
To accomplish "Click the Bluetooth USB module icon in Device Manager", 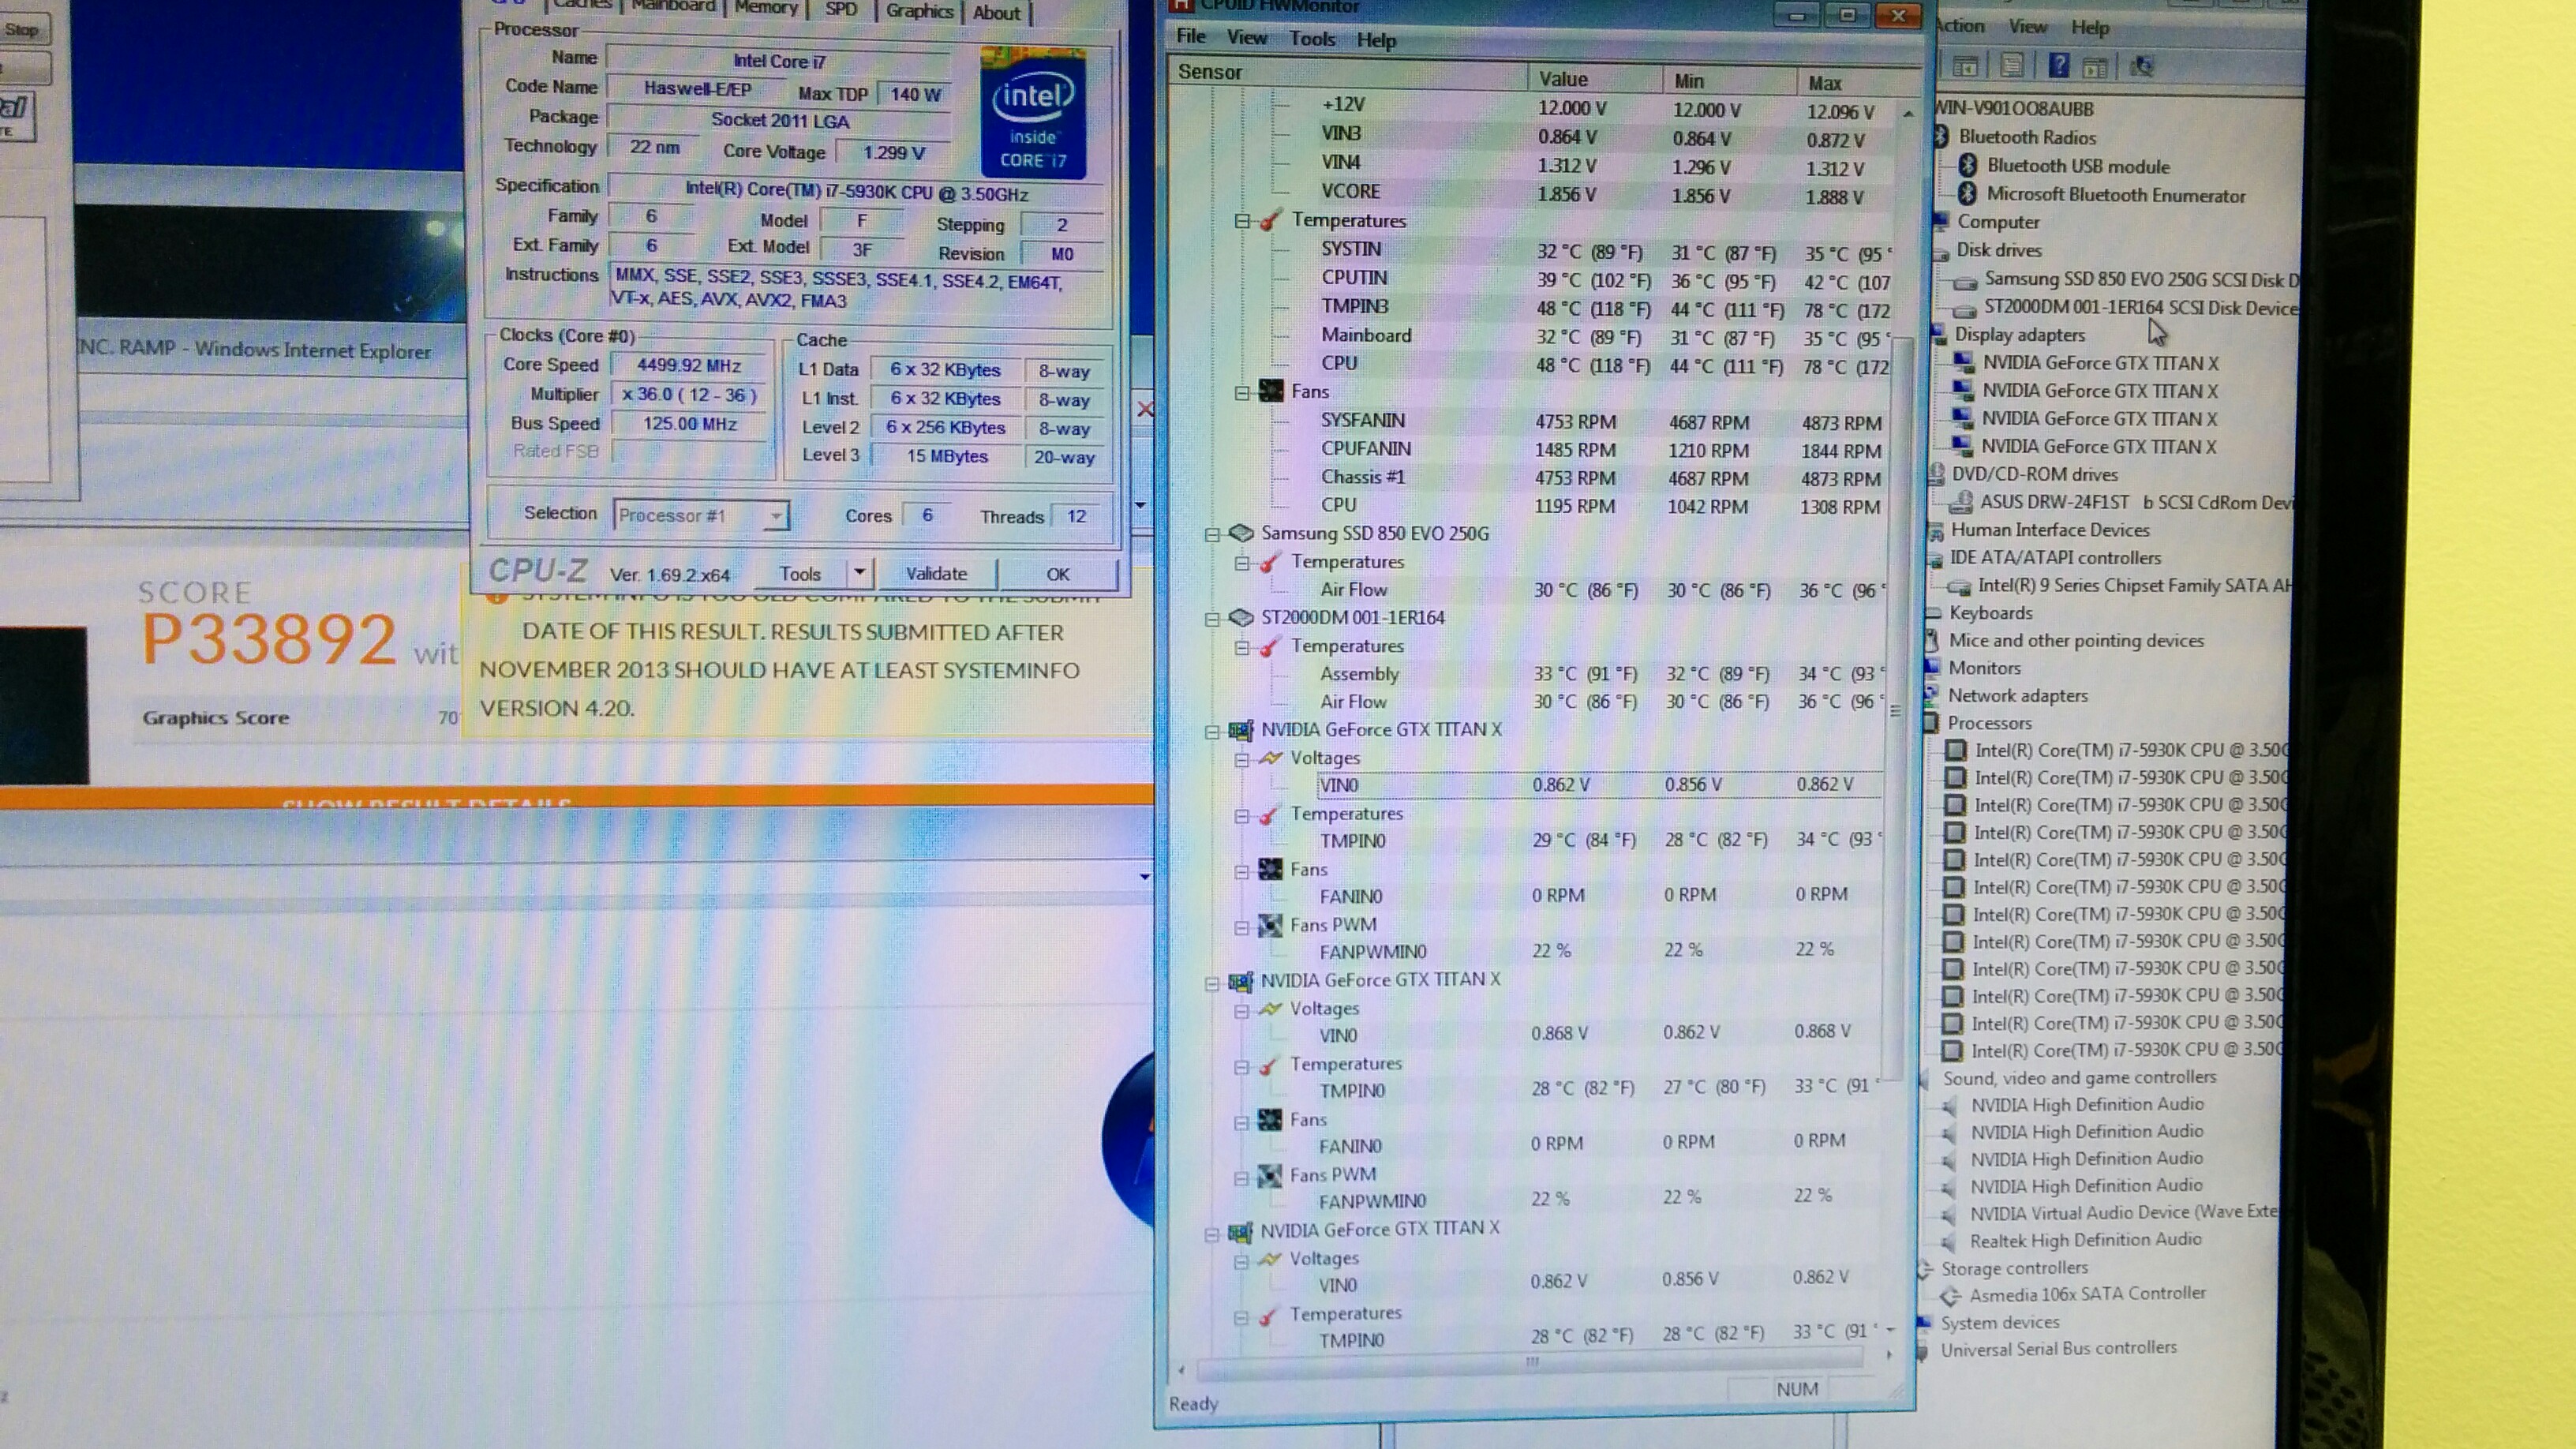I will coord(1968,165).
